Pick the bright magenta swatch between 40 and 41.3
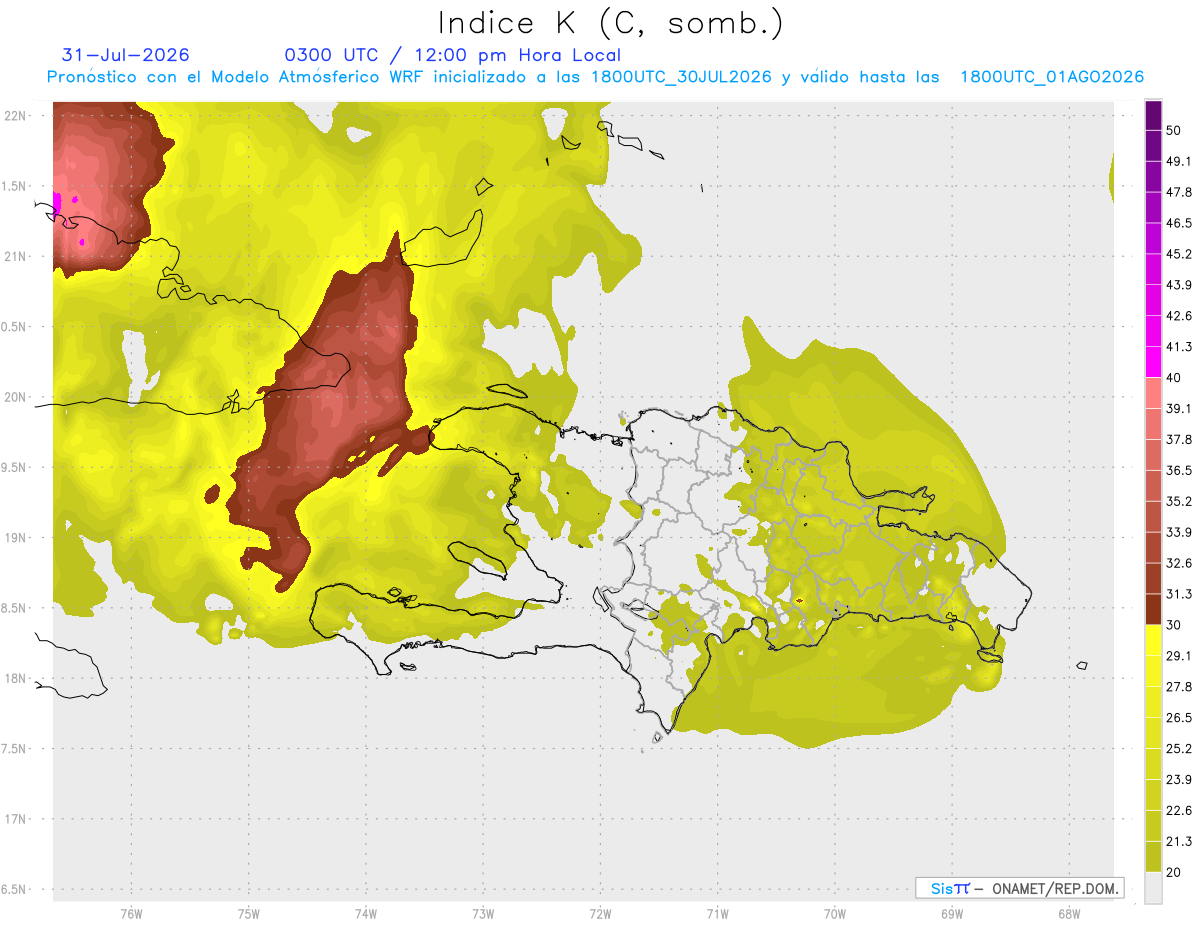 (x=1153, y=362)
